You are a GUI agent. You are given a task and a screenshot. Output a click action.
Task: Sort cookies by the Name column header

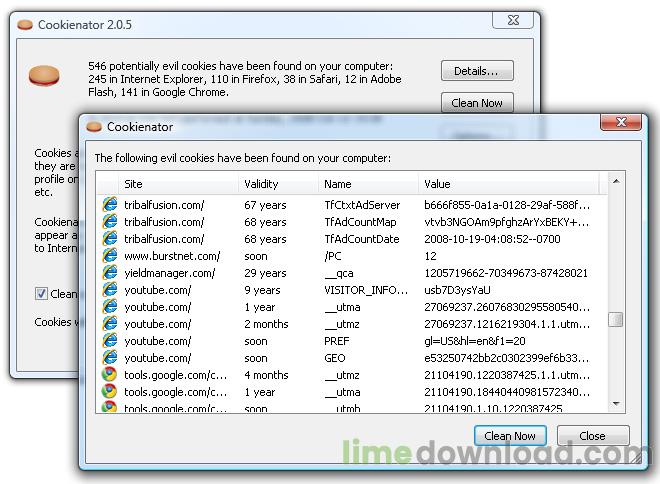point(369,184)
